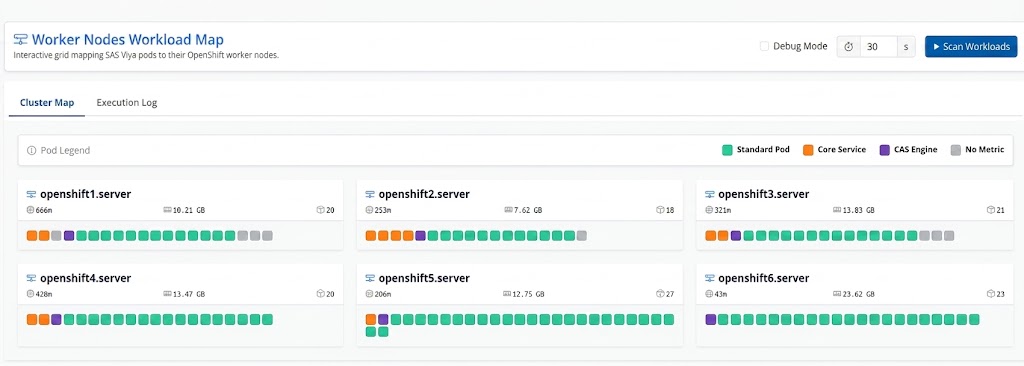Select the orange Core Service pod on openshift5.server
1024x366 pixels.
[371, 320]
